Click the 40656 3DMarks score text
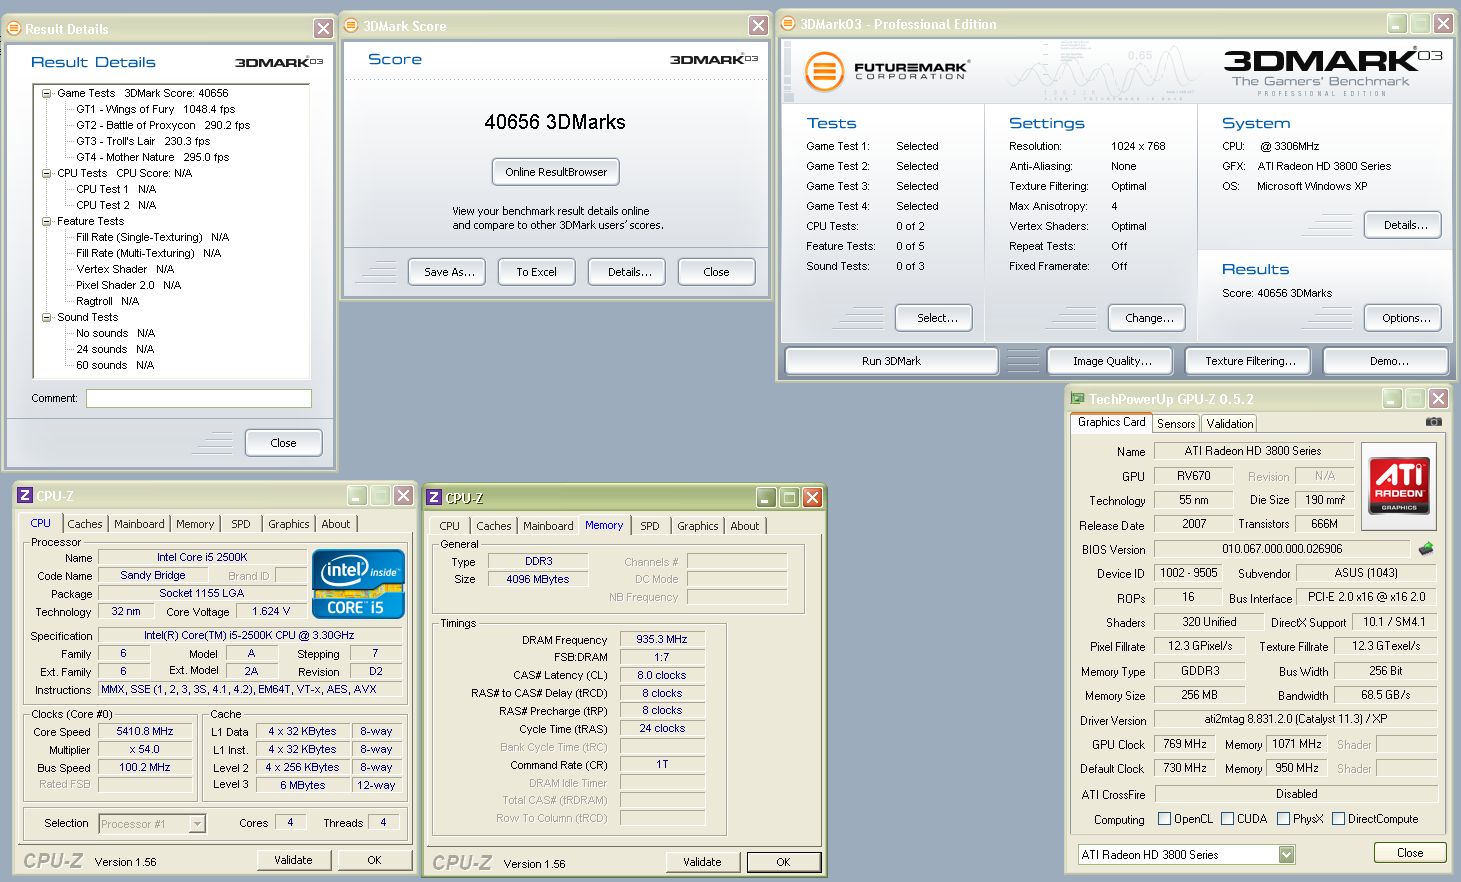 pyautogui.click(x=555, y=122)
